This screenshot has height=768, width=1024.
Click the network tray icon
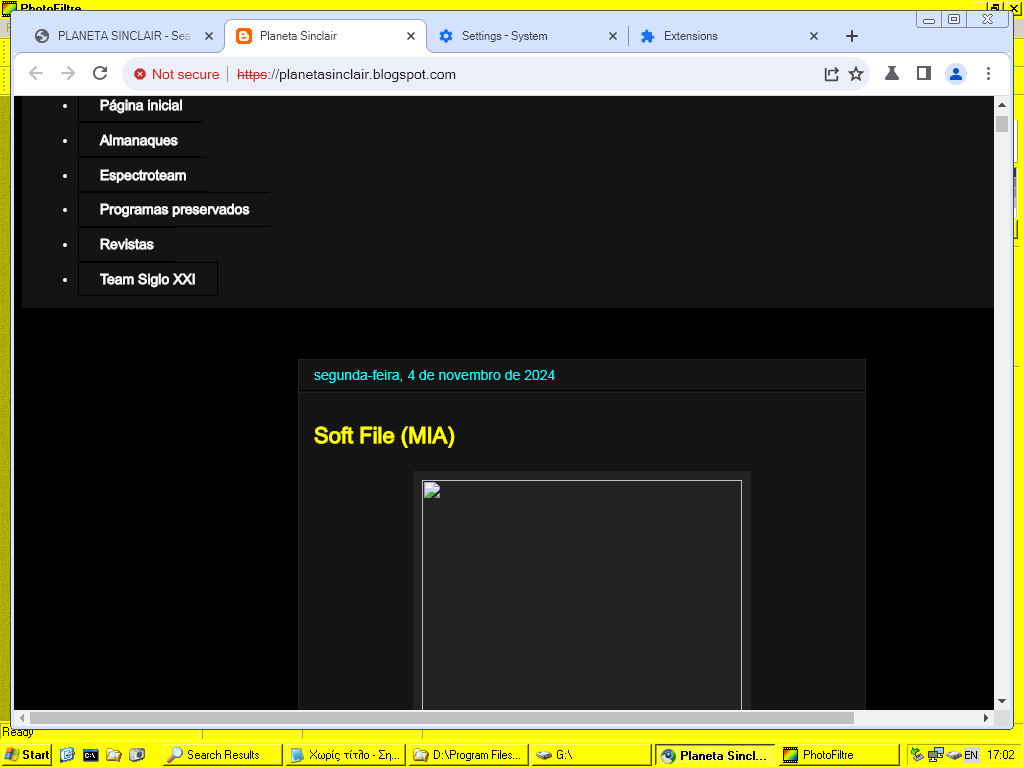pyautogui.click(x=935, y=755)
